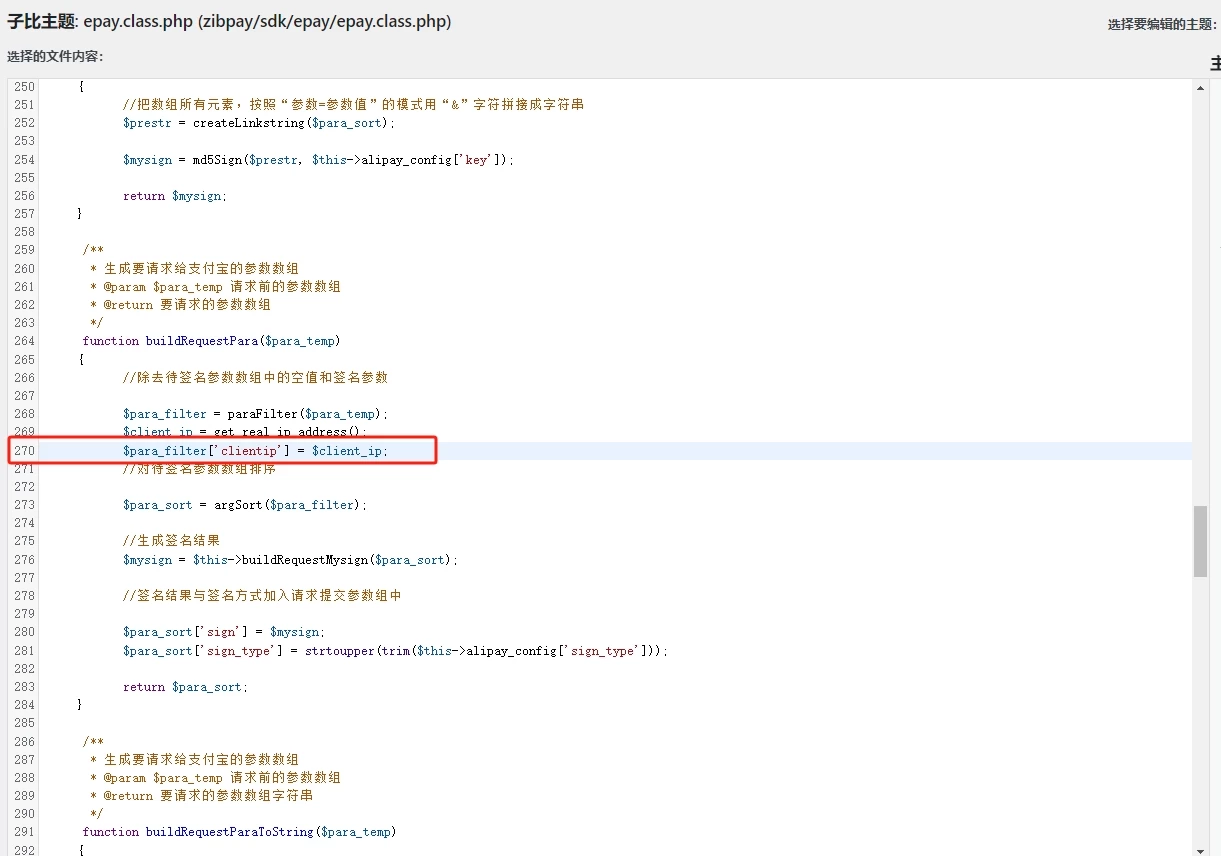Image resolution: width=1221 pixels, height=856 pixels.
Task: Click the code editor vertical scrollbar thumb
Action: pyautogui.click(x=1200, y=540)
